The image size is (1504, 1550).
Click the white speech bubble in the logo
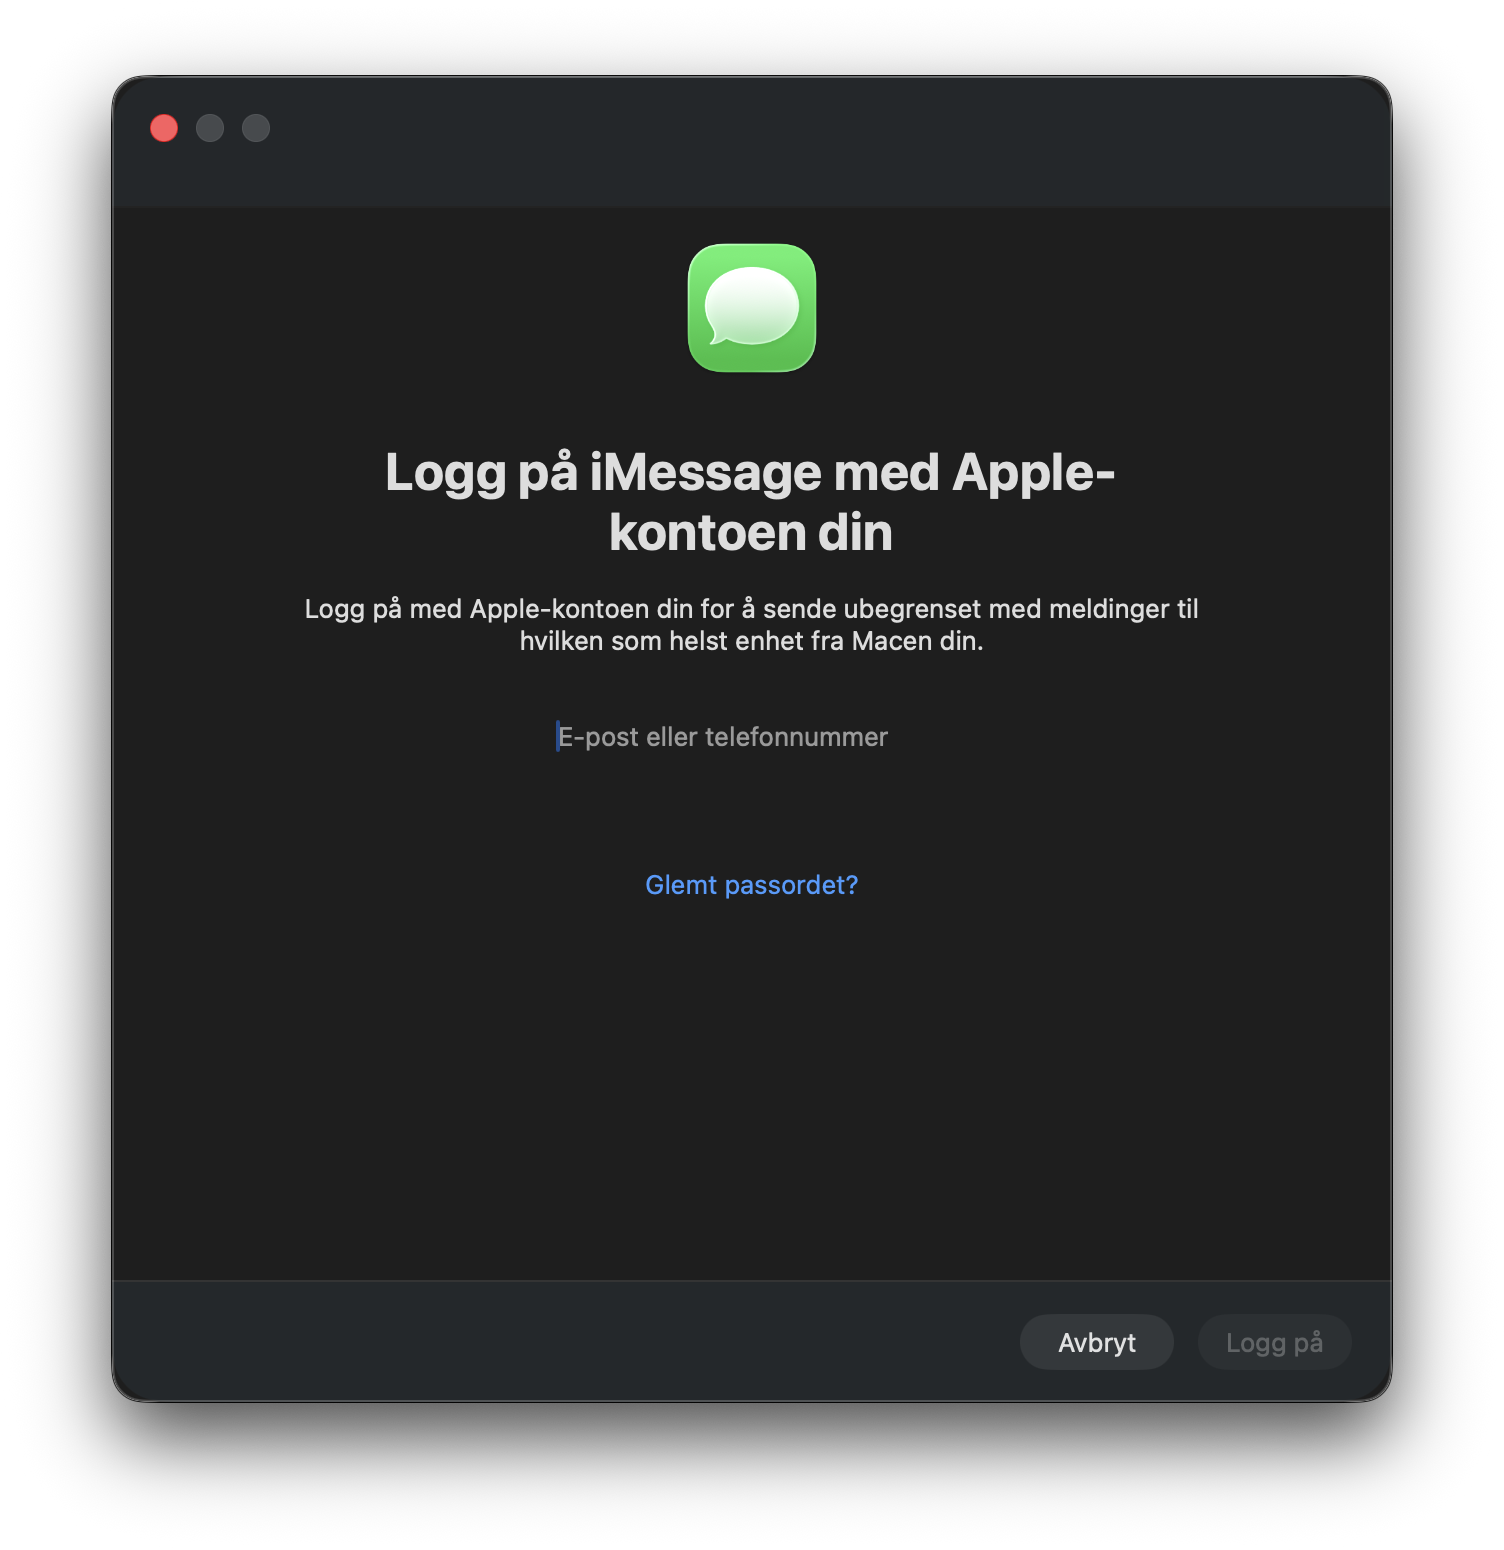(x=751, y=305)
